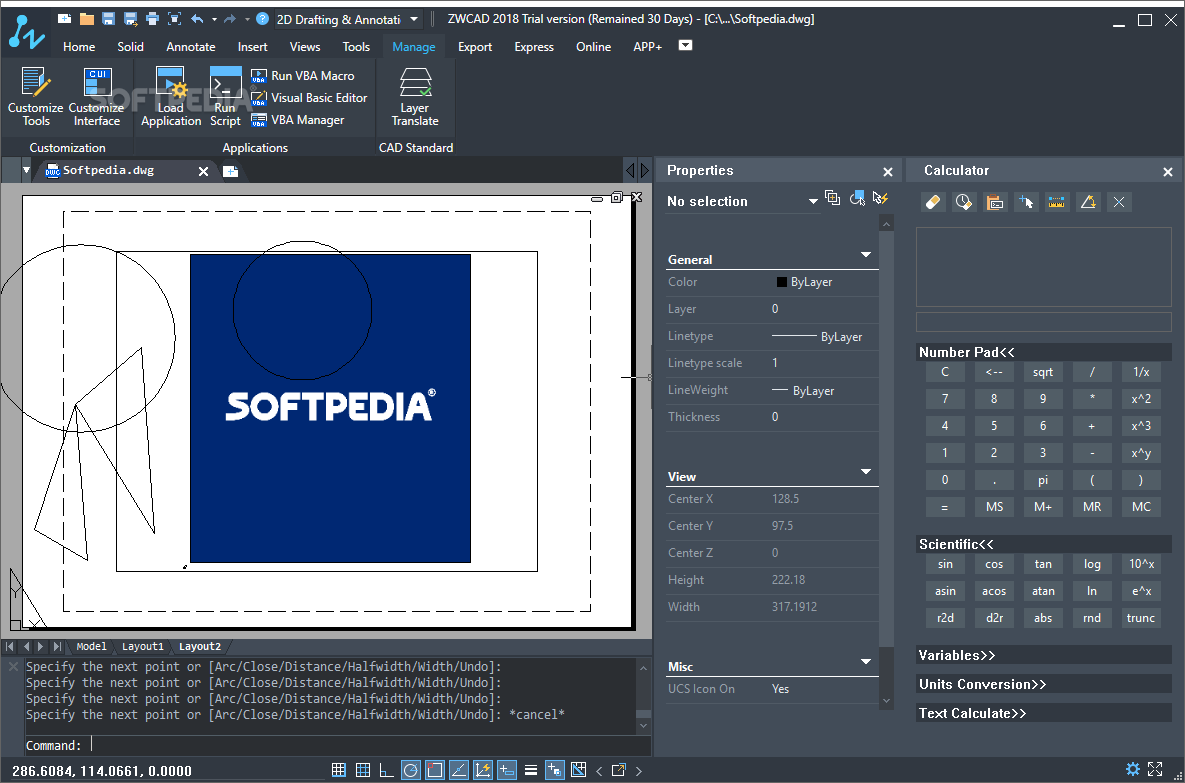1185x783 pixels.
Task: Toggle Grid display in status bar
Action: 363,770
